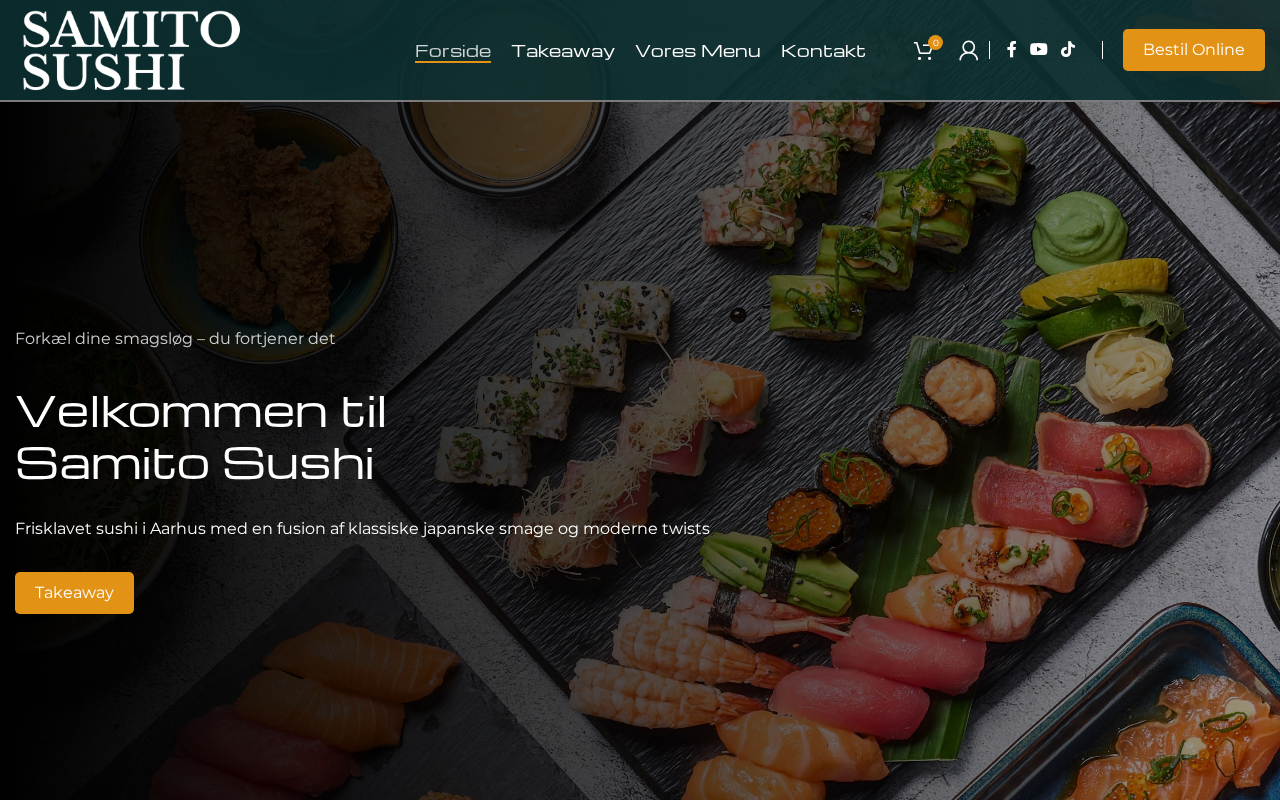
Task: Go to the Forside menu item
Action: click(453, 51)
